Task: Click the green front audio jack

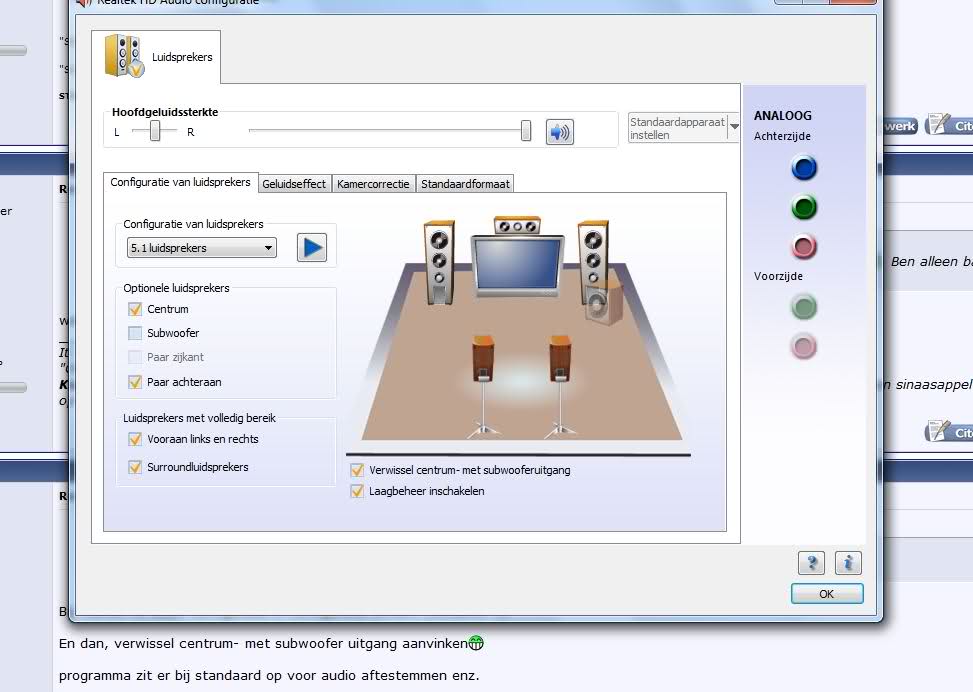Action: pyautogui.click(x=803, y=306)
